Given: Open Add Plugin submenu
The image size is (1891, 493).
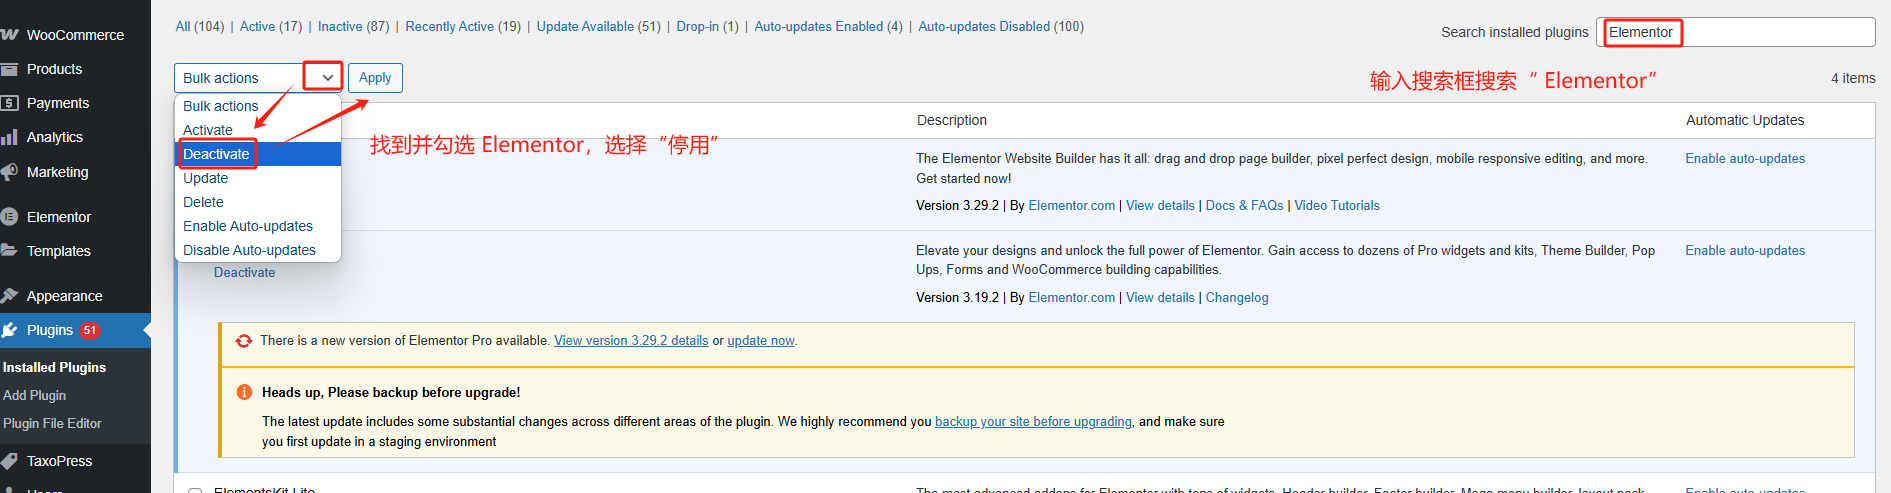Looking at the screenshot, I should 34,395.
